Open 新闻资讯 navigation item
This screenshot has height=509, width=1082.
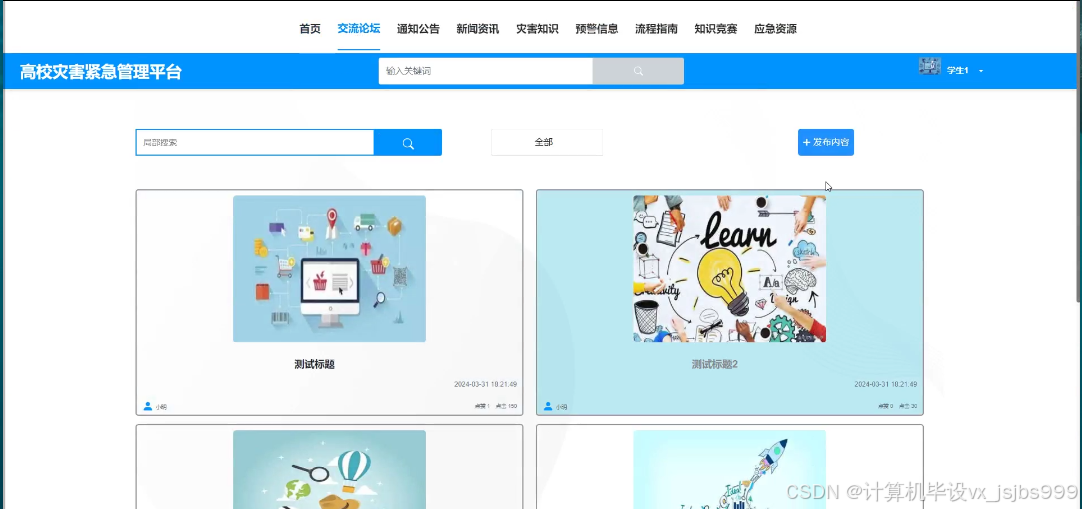[x=478, y=29]
